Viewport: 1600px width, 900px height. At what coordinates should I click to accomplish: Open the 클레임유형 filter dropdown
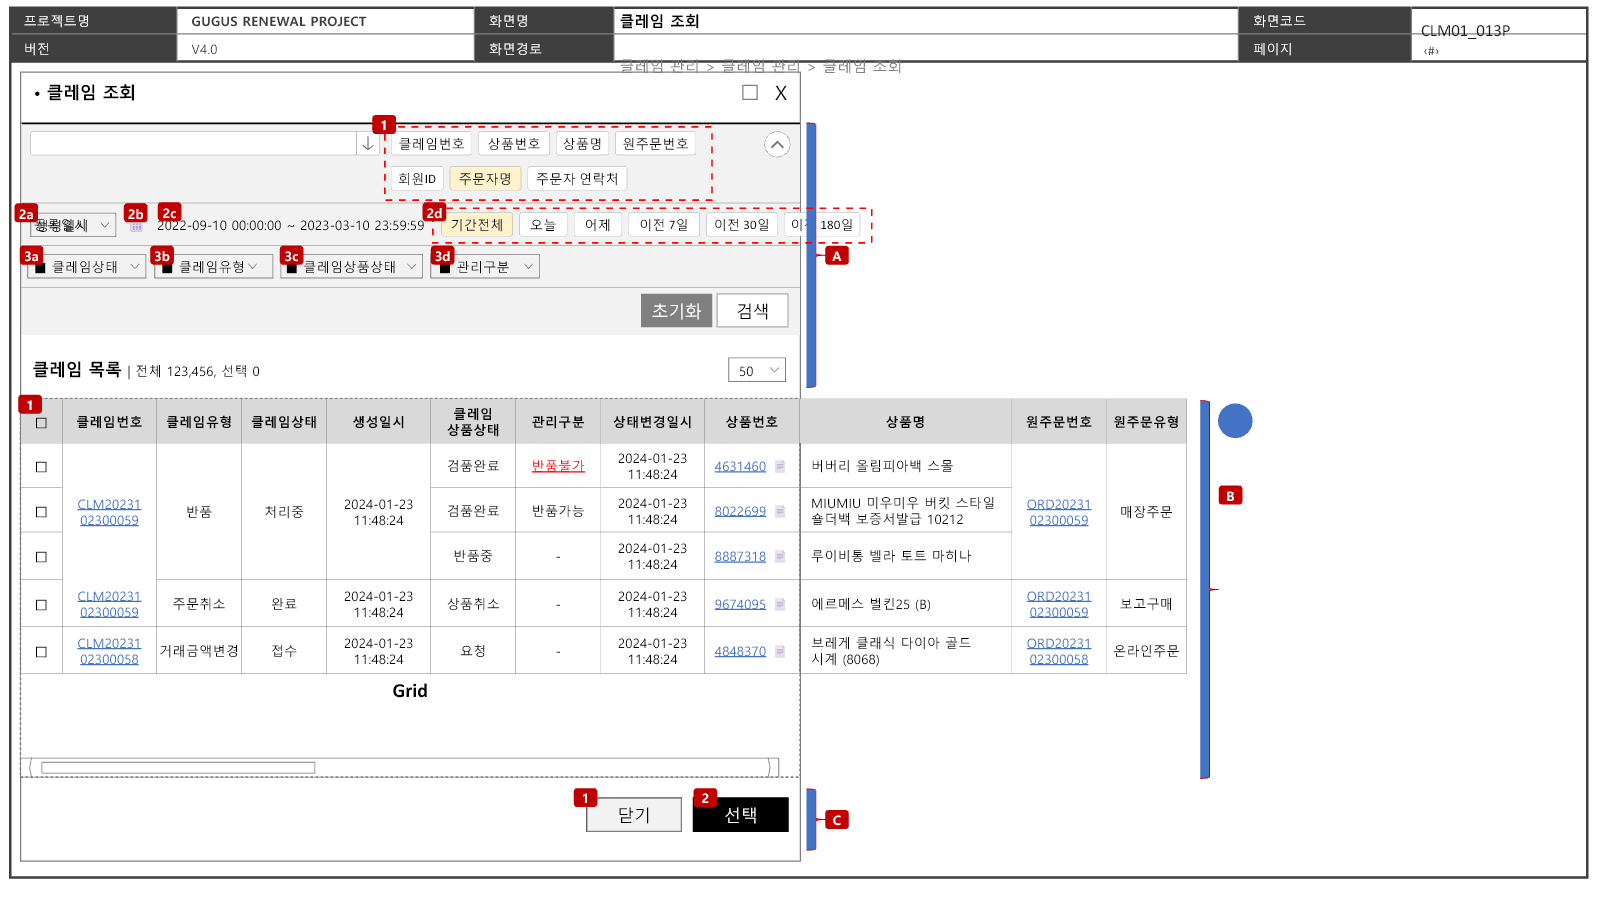click(213, 267)
